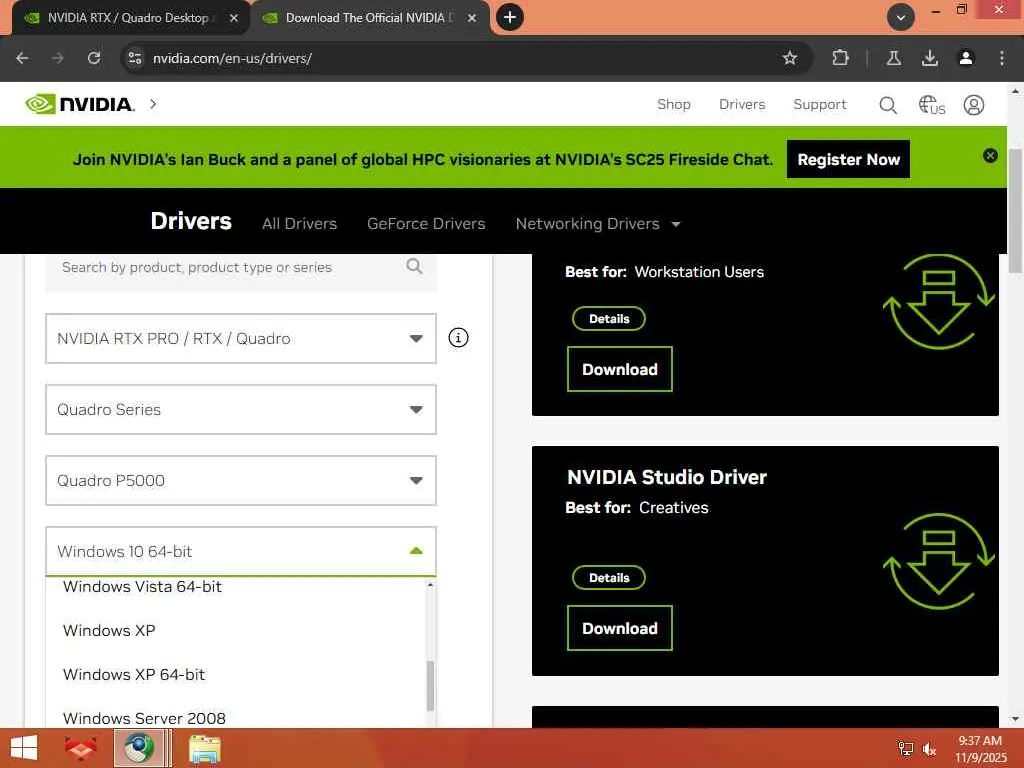The height and width of the screenshot is (768, 1024).
Task: Reload the NVIDIA drivers page
Action: pos(94,58)
